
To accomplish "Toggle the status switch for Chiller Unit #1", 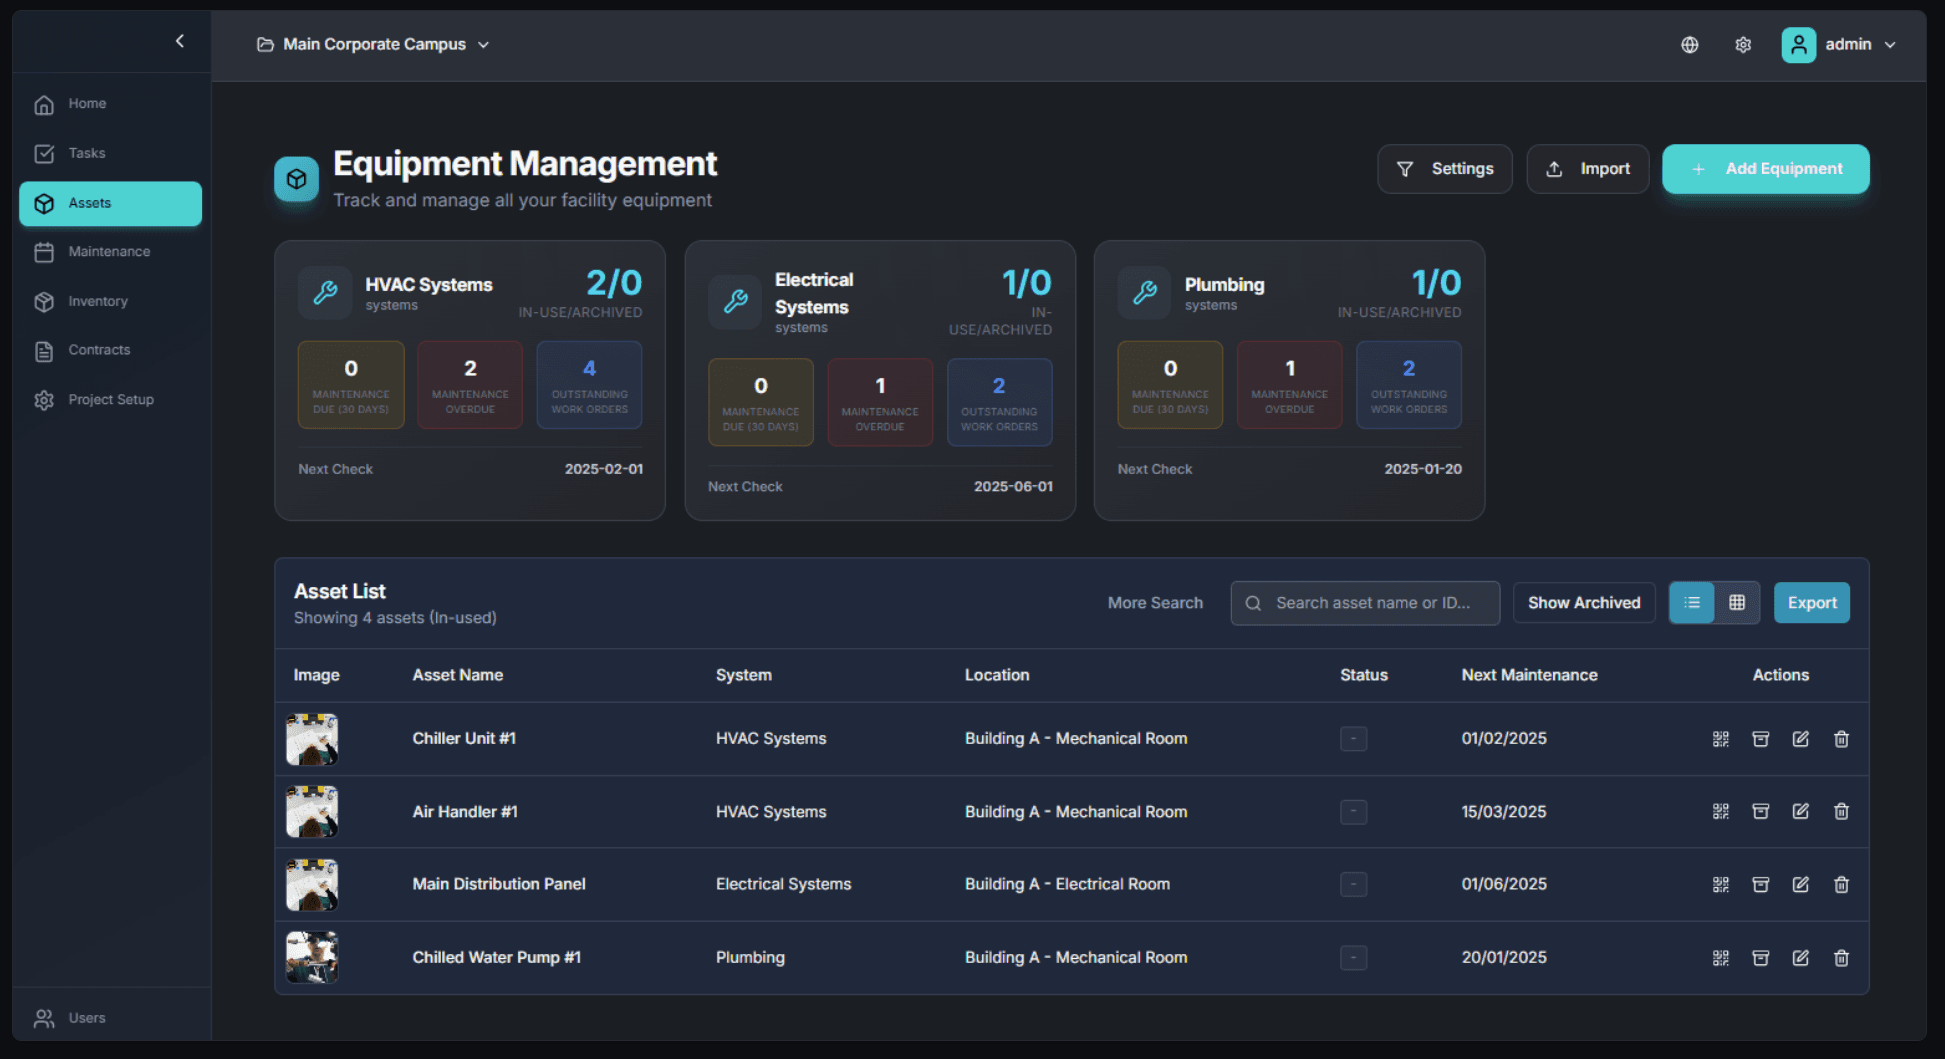I will point(1353,738).
